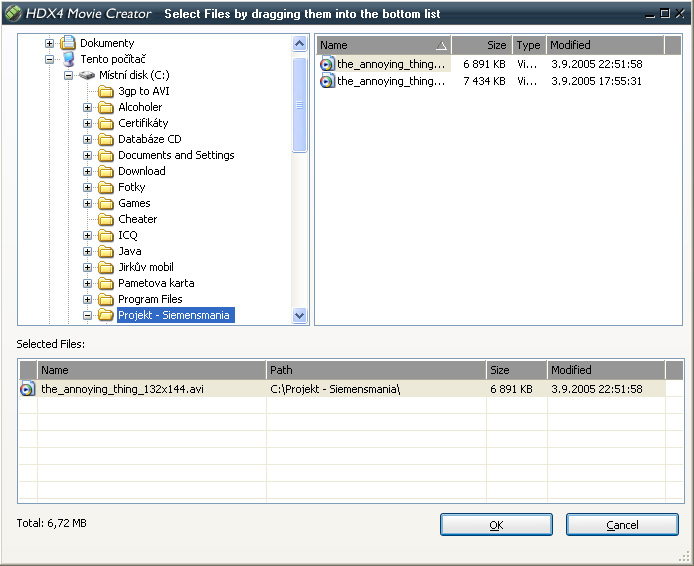Screen dimensions: 694x566
Task: Click the window resize grip corner
Action: [685, 557]
